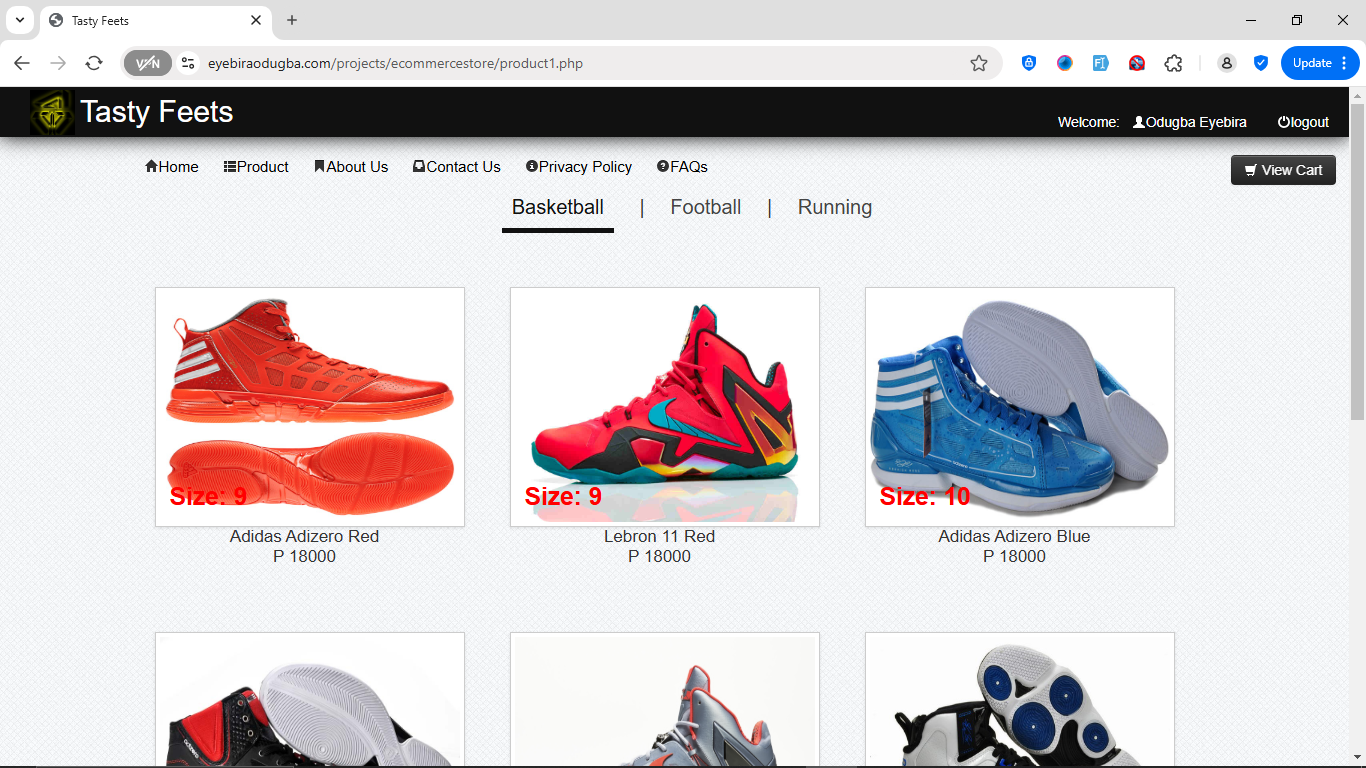
Task: Open the Product menu link
Action: [x=256, y=167]
